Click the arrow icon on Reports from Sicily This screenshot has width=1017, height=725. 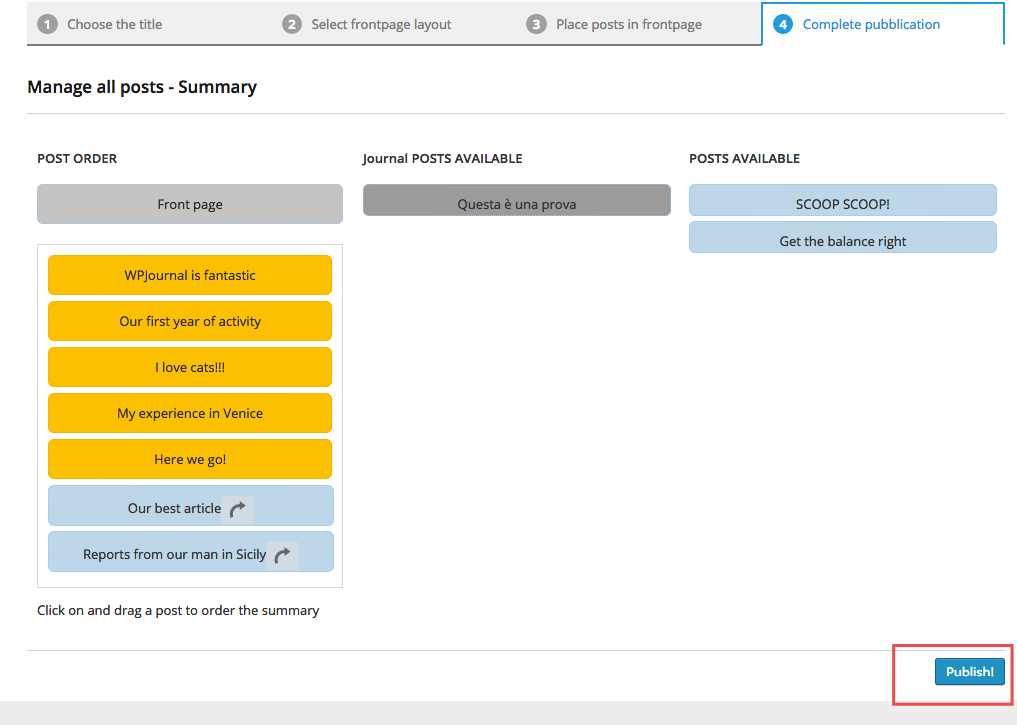pos(283,555)
